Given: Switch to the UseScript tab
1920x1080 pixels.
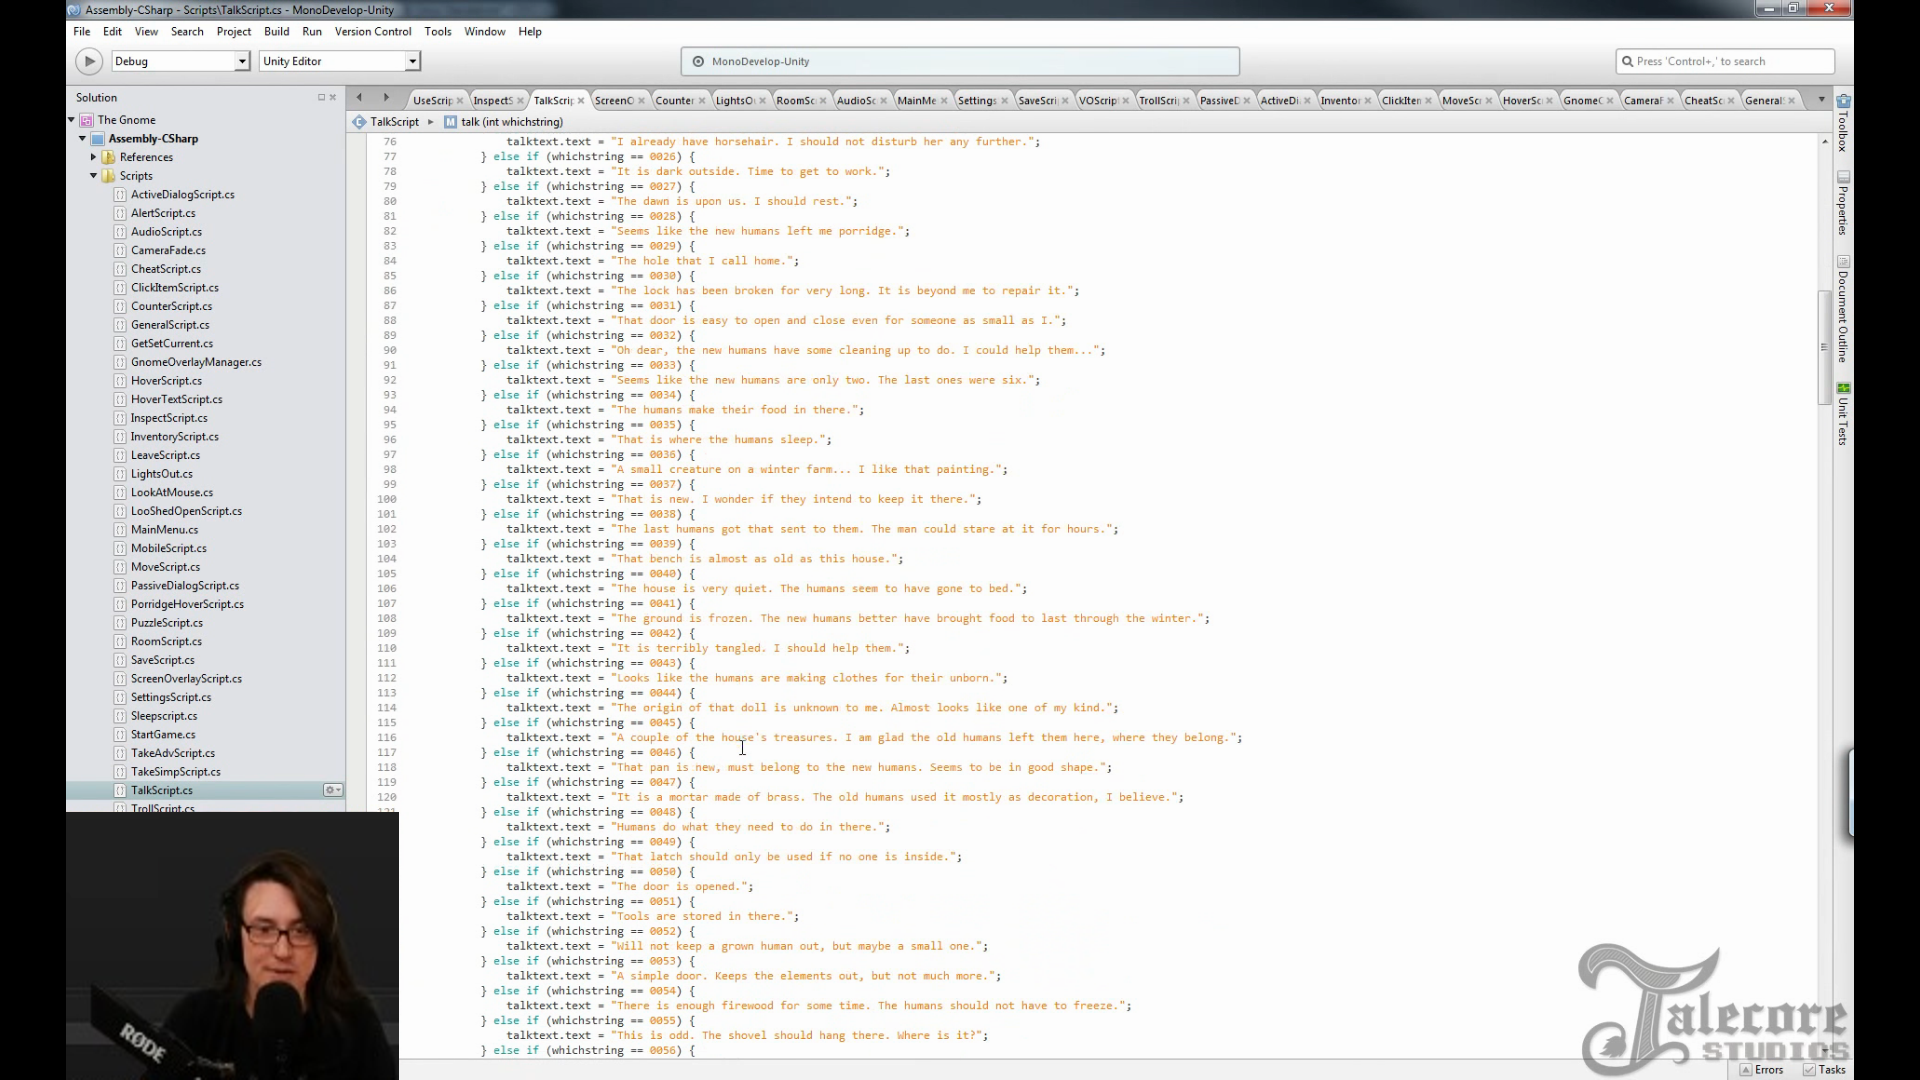Looking at the screenshot, I should pos(432,100).
